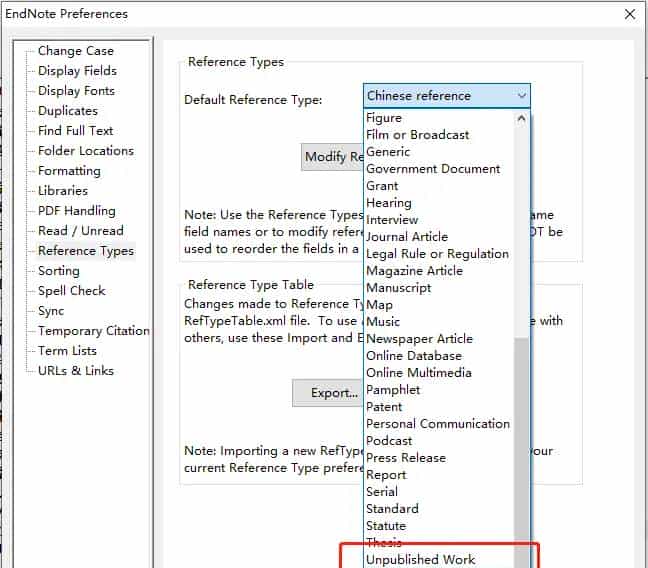
Task: Choose Unpublished Work from the dropdown
Action: 440,559
